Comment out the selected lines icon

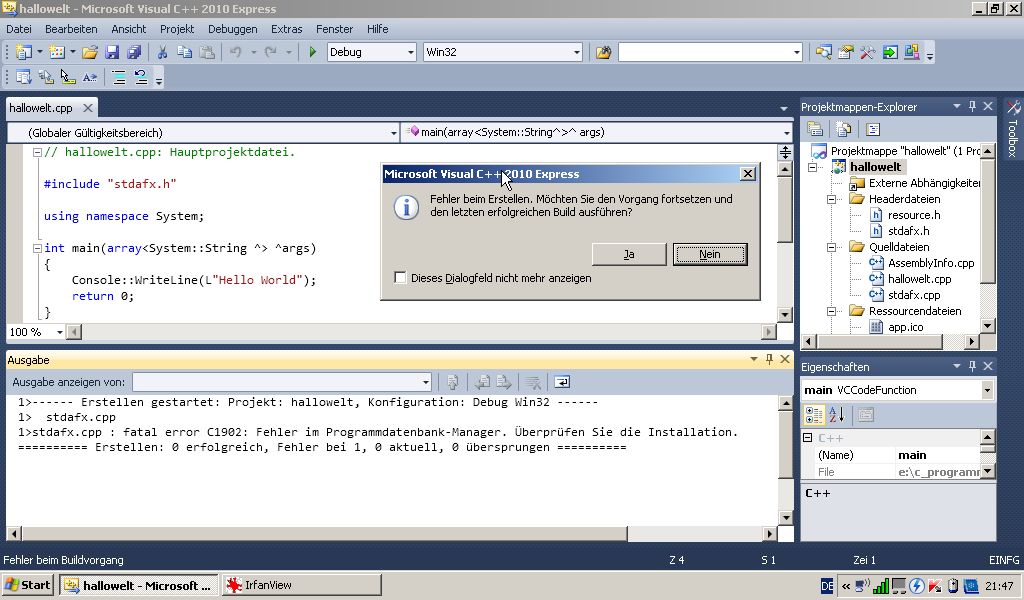coord(119,77)
